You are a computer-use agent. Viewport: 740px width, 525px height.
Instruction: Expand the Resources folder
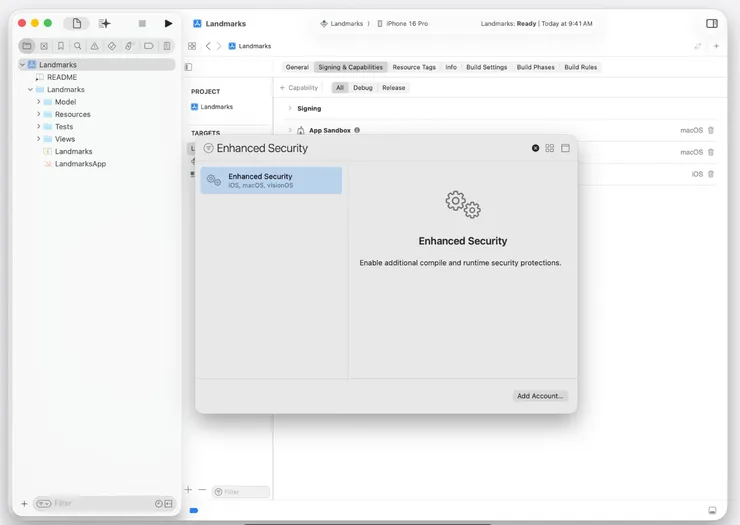pyautogui.click(x=38, y=114)
